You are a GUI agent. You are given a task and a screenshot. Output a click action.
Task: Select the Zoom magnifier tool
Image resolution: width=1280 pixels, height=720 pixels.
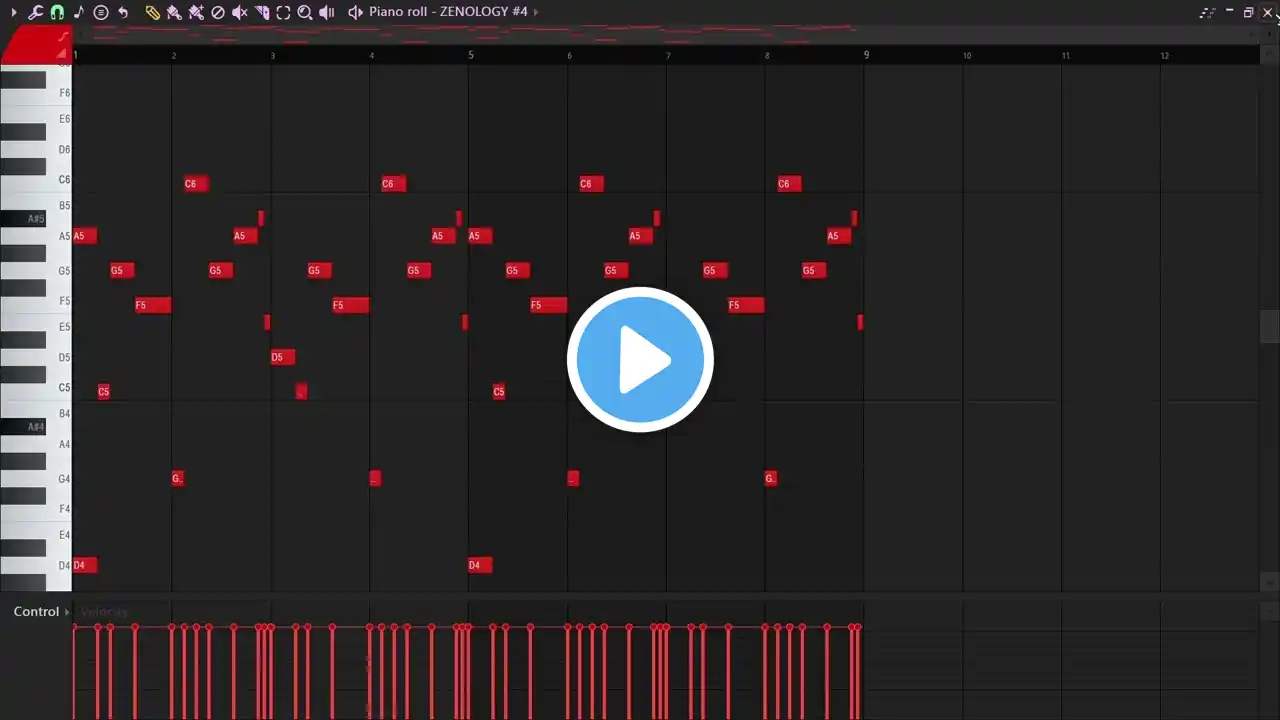tap(305, 12)
